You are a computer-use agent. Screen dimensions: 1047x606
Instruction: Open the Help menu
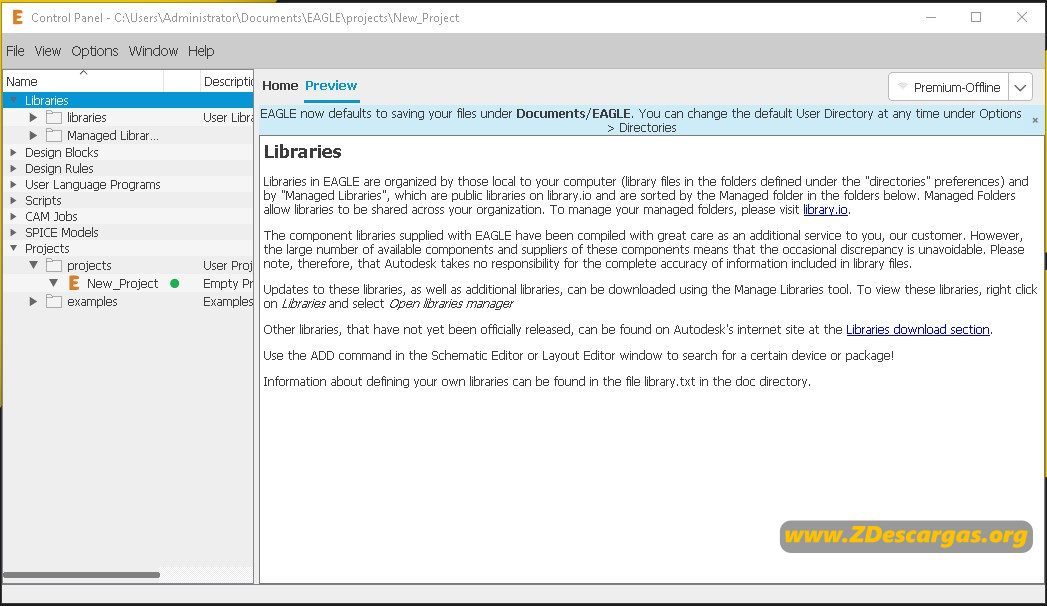point(201,51)
